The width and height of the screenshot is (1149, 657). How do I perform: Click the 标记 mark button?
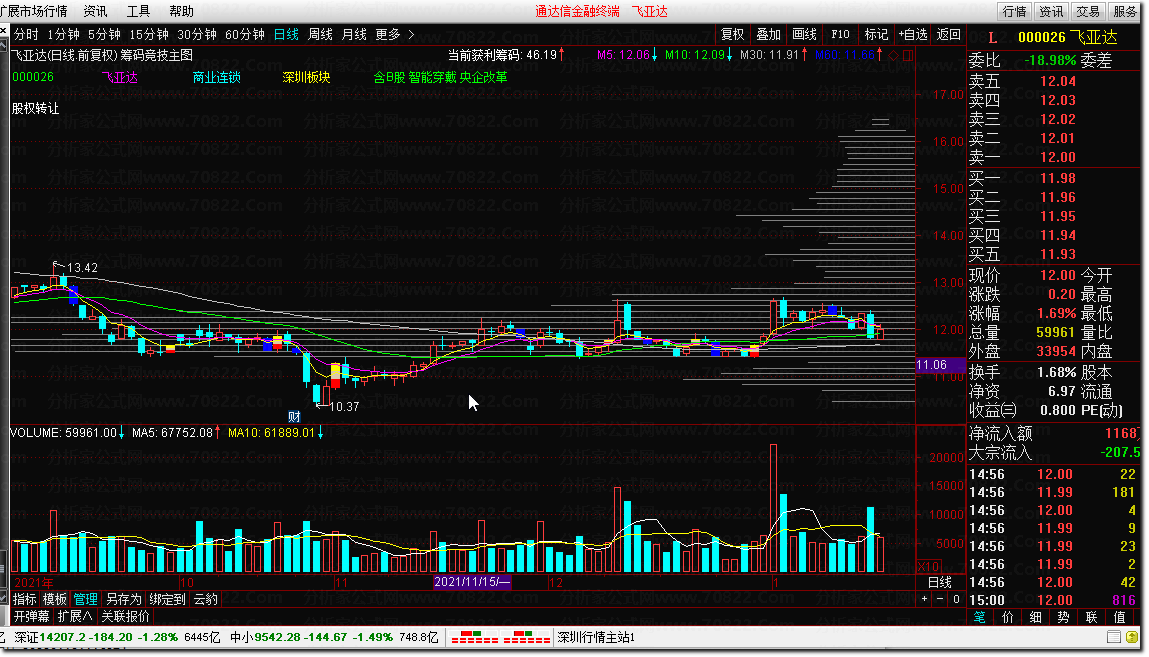coord(876,34)
